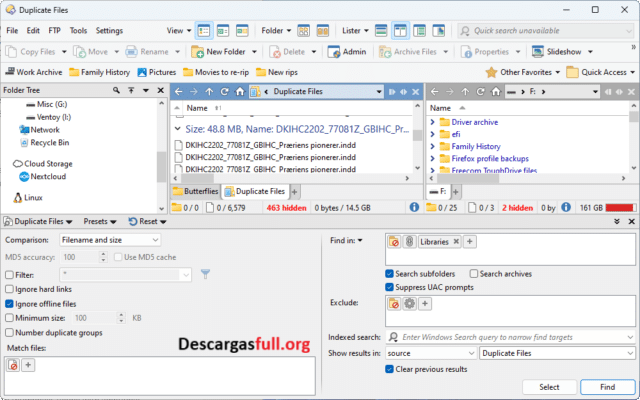640x400 pixels.
Task: Switch to Details view mode icon
Action: pos(204,31)
